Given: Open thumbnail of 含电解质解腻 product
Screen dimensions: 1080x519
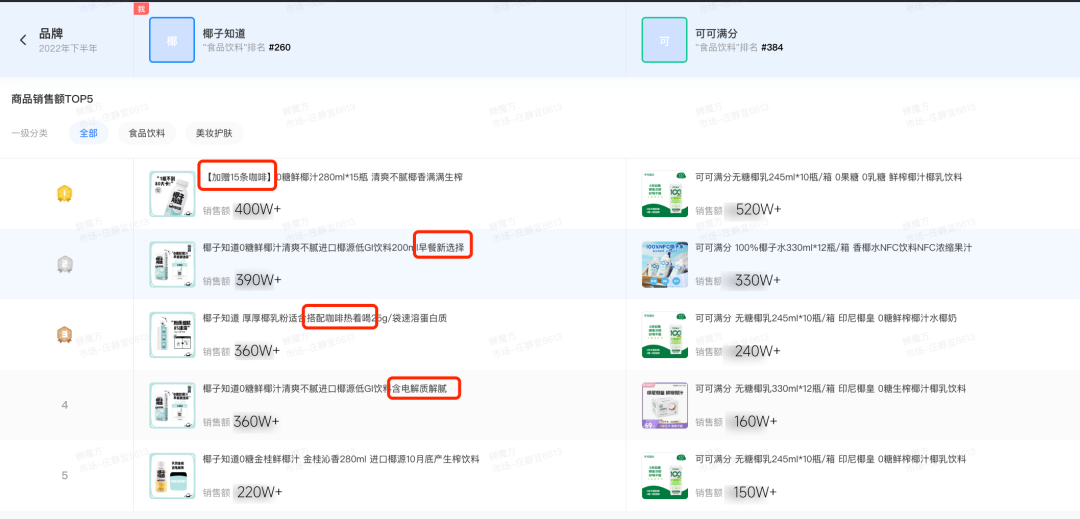Looking at the screenshot, I should click(172, 406).
